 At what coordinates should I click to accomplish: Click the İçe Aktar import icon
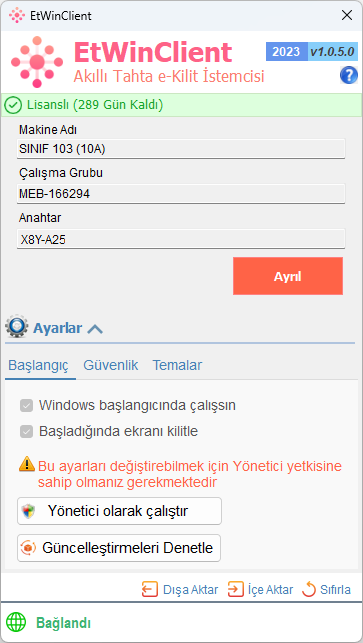tap(235, 590)
